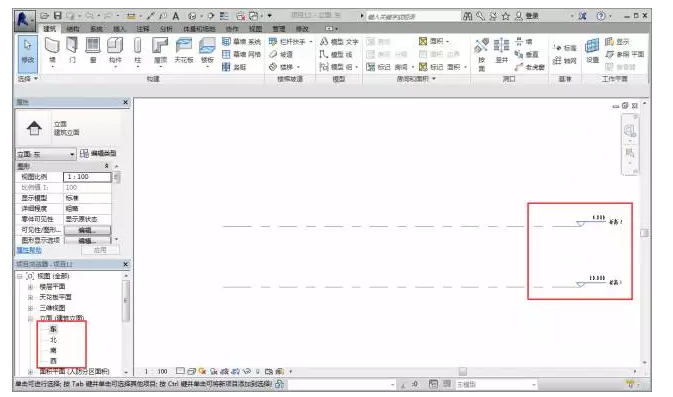Screen dimensions: 673x397
Task: Click the 模型 文字 model text tool
Action: [339, 42]
